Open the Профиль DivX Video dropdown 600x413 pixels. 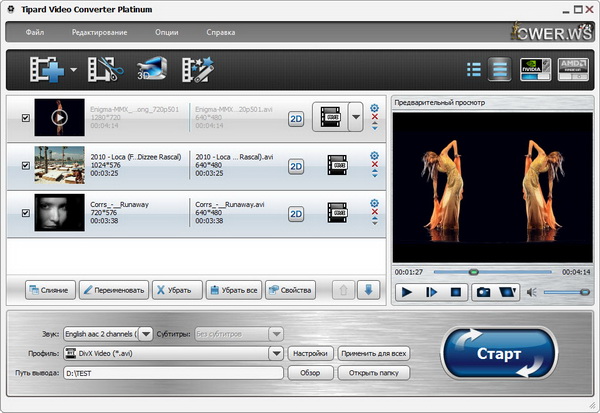(275, 353)
